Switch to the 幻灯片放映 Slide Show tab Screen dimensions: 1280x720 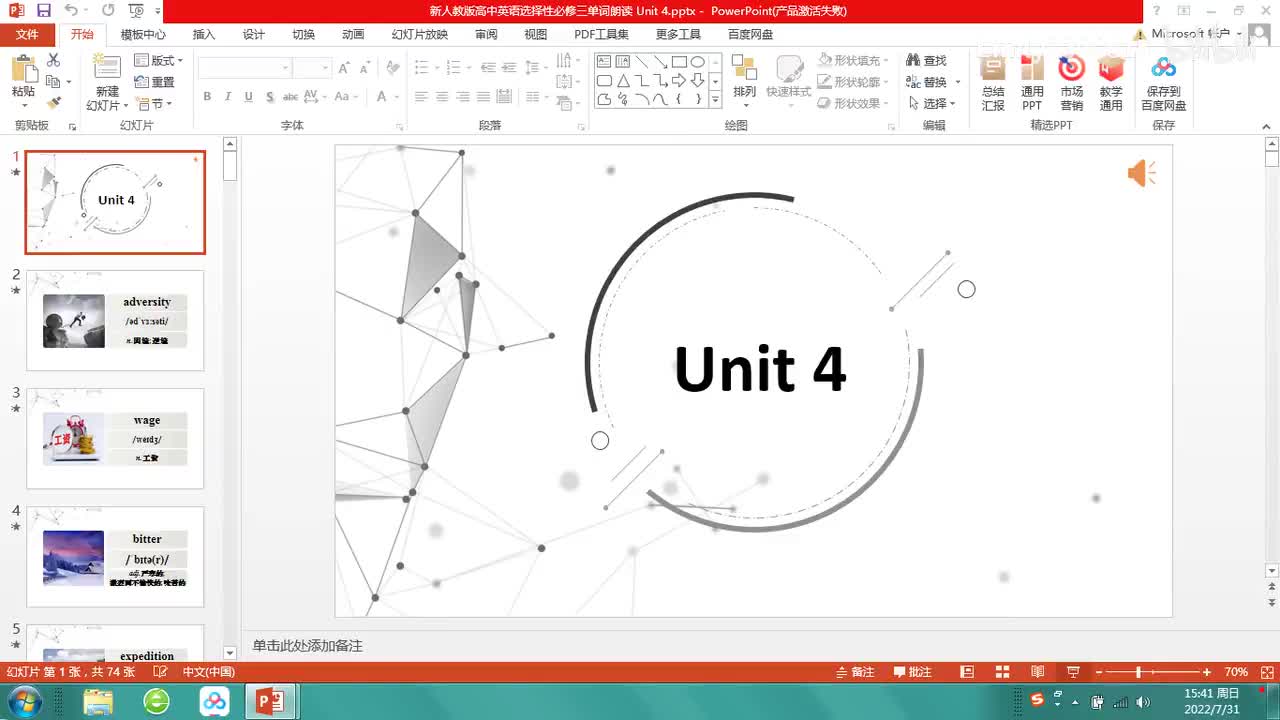pos(420,34)
